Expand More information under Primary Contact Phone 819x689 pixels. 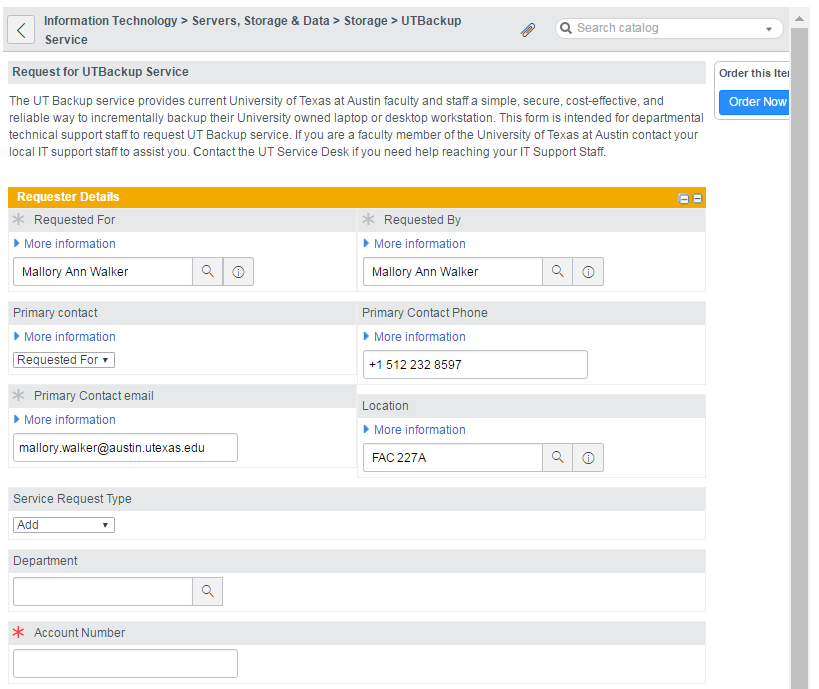click(x=415, y=337)
